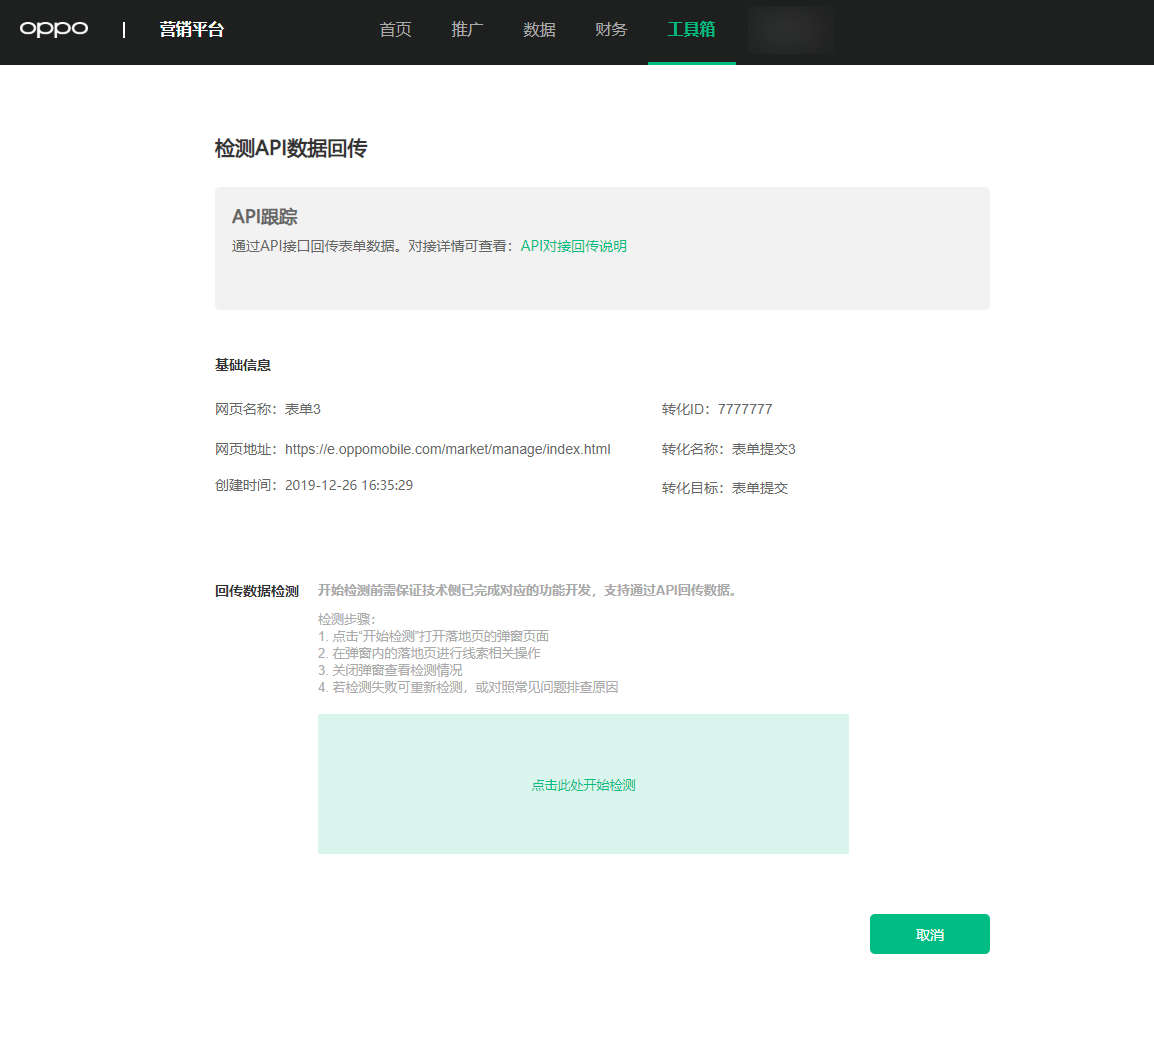Click the blurred account area in header
The width and height of the screenshot is (1154, 1051).
(791, 30)
